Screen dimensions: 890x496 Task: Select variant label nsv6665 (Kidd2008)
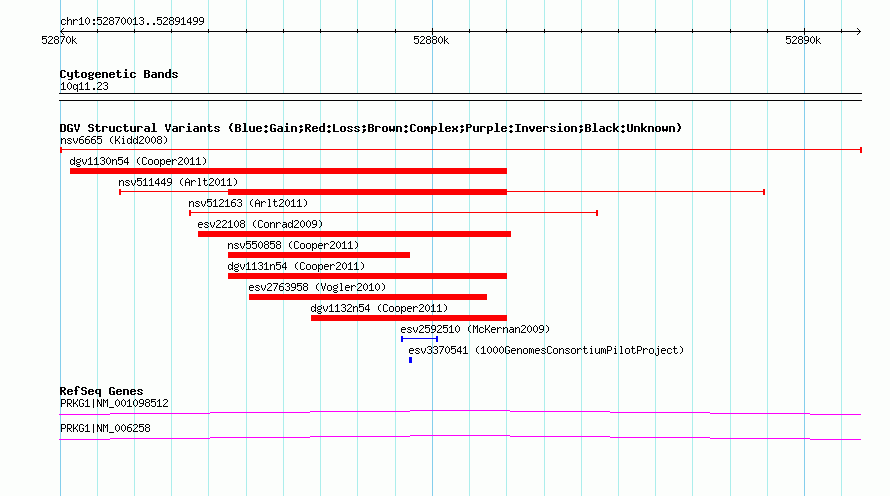[114, 140]
